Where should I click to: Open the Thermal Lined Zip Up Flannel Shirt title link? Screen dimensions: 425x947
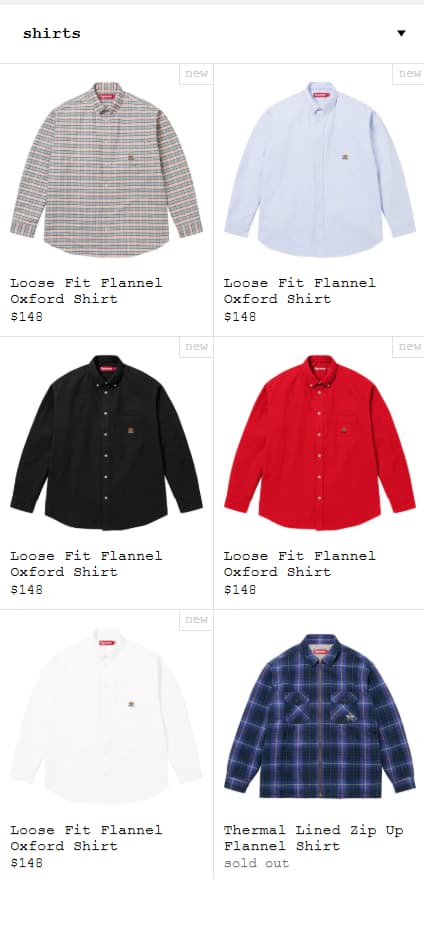click(x=313, y=838)
